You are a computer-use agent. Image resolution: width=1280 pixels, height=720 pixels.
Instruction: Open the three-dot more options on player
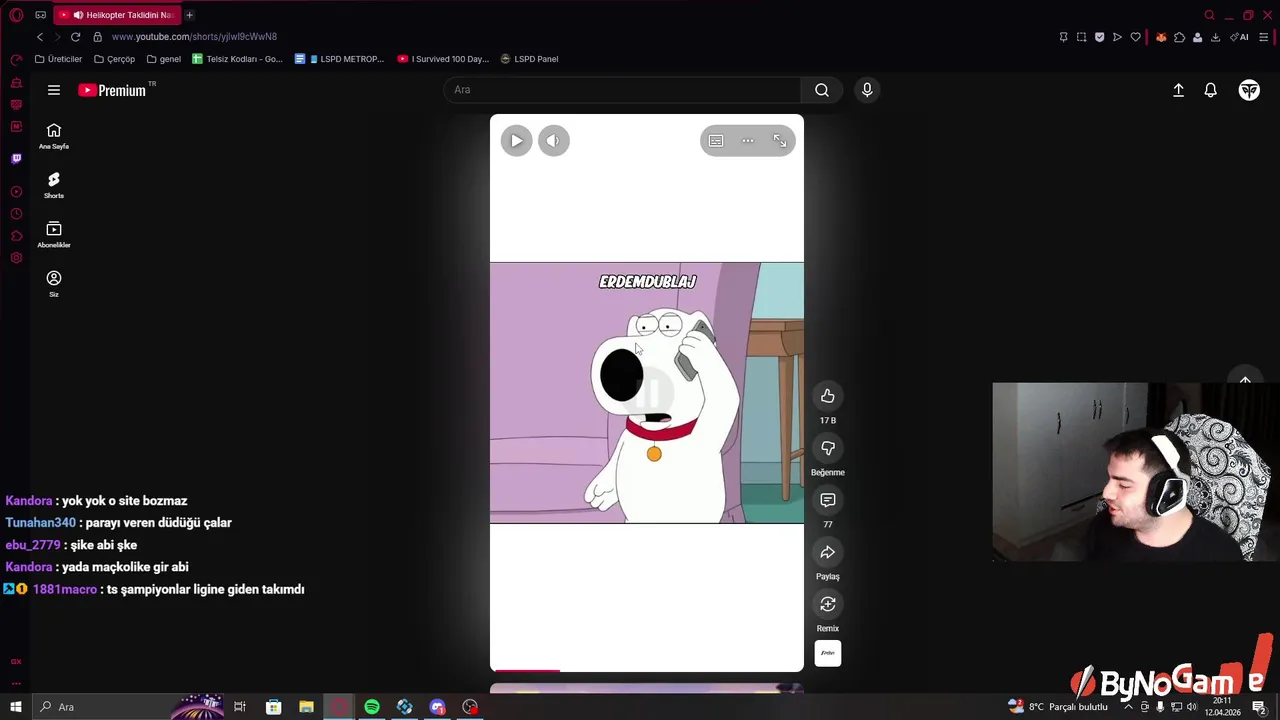748,141
